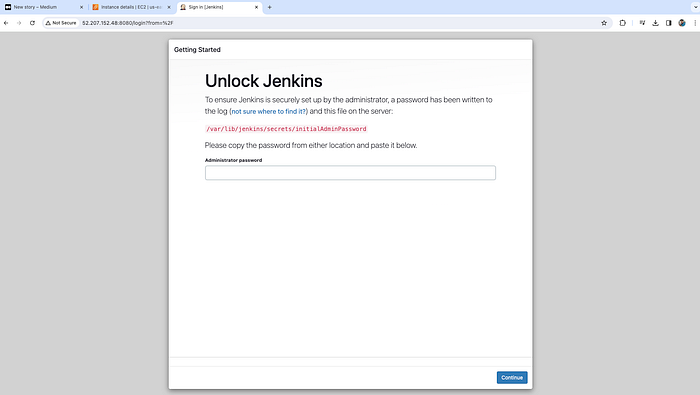Screen dimensions: 700x395
Task: Bookmark this page with the star icon
Action: (x=604, y=23)
